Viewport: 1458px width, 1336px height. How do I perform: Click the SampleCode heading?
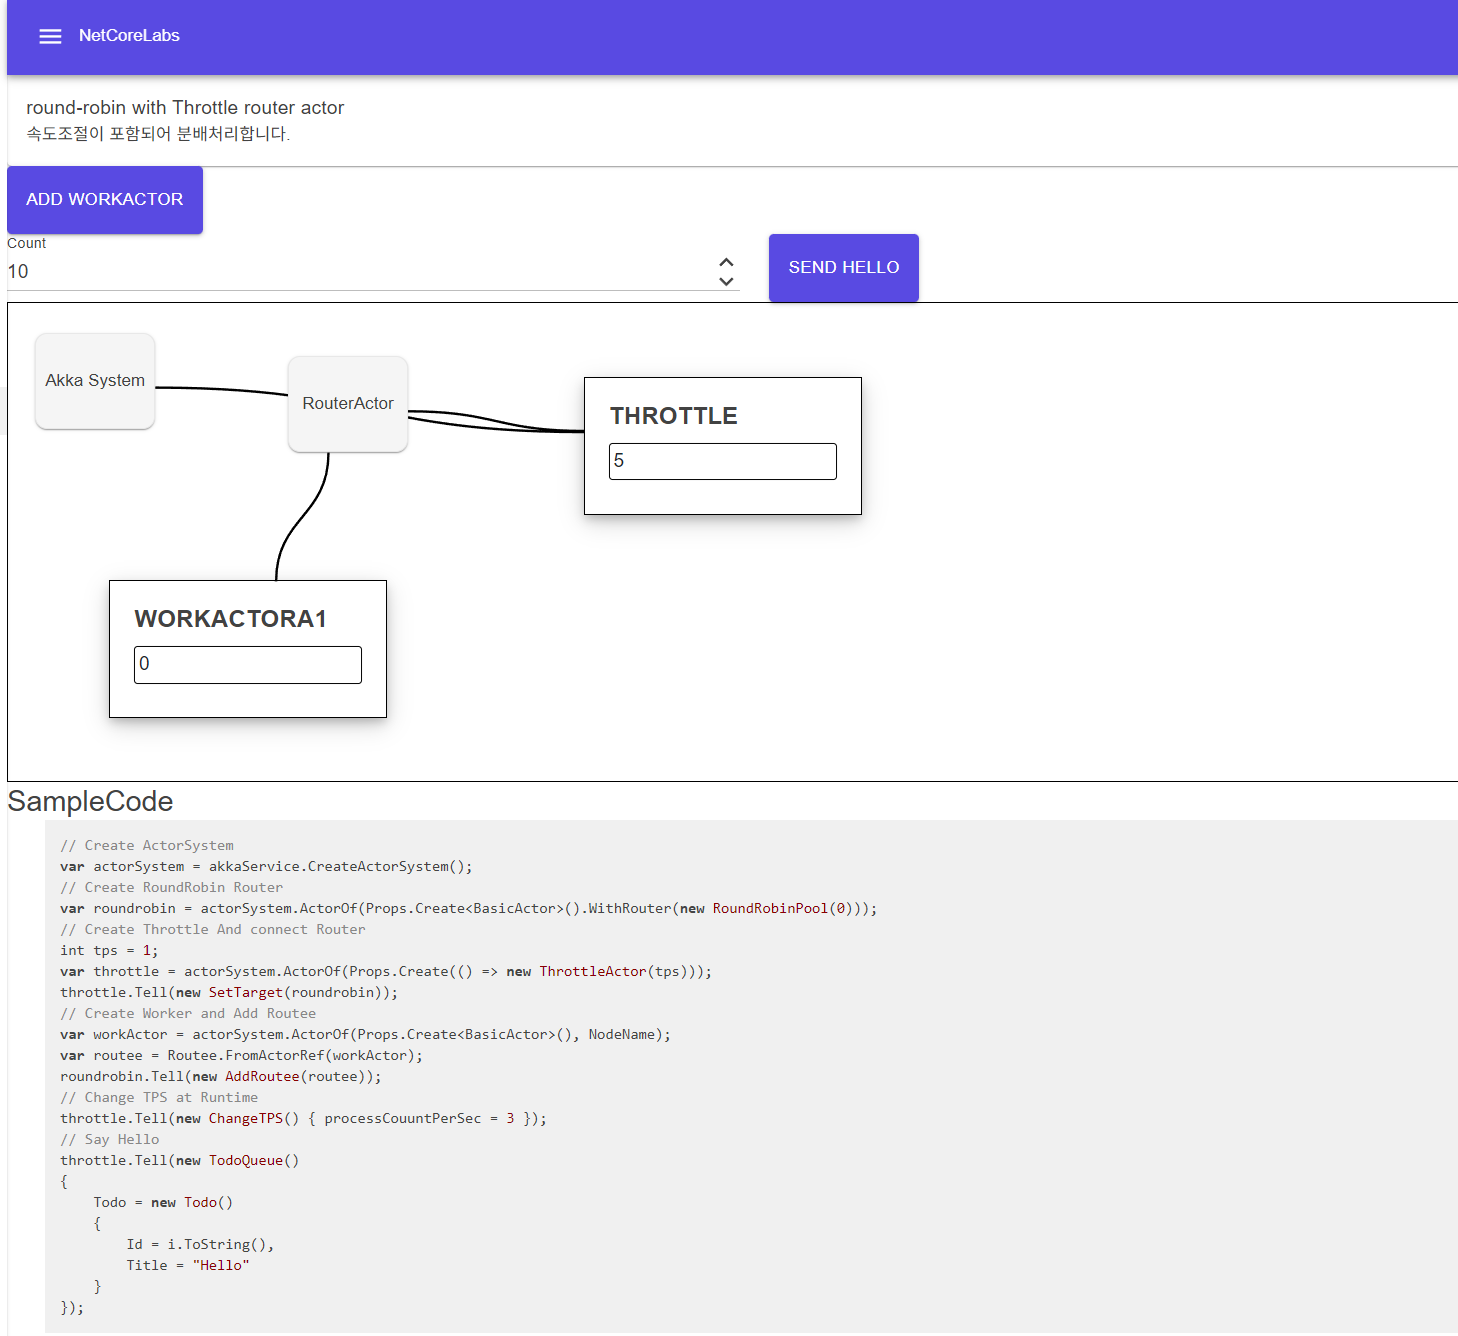click(x=90, y=801)
